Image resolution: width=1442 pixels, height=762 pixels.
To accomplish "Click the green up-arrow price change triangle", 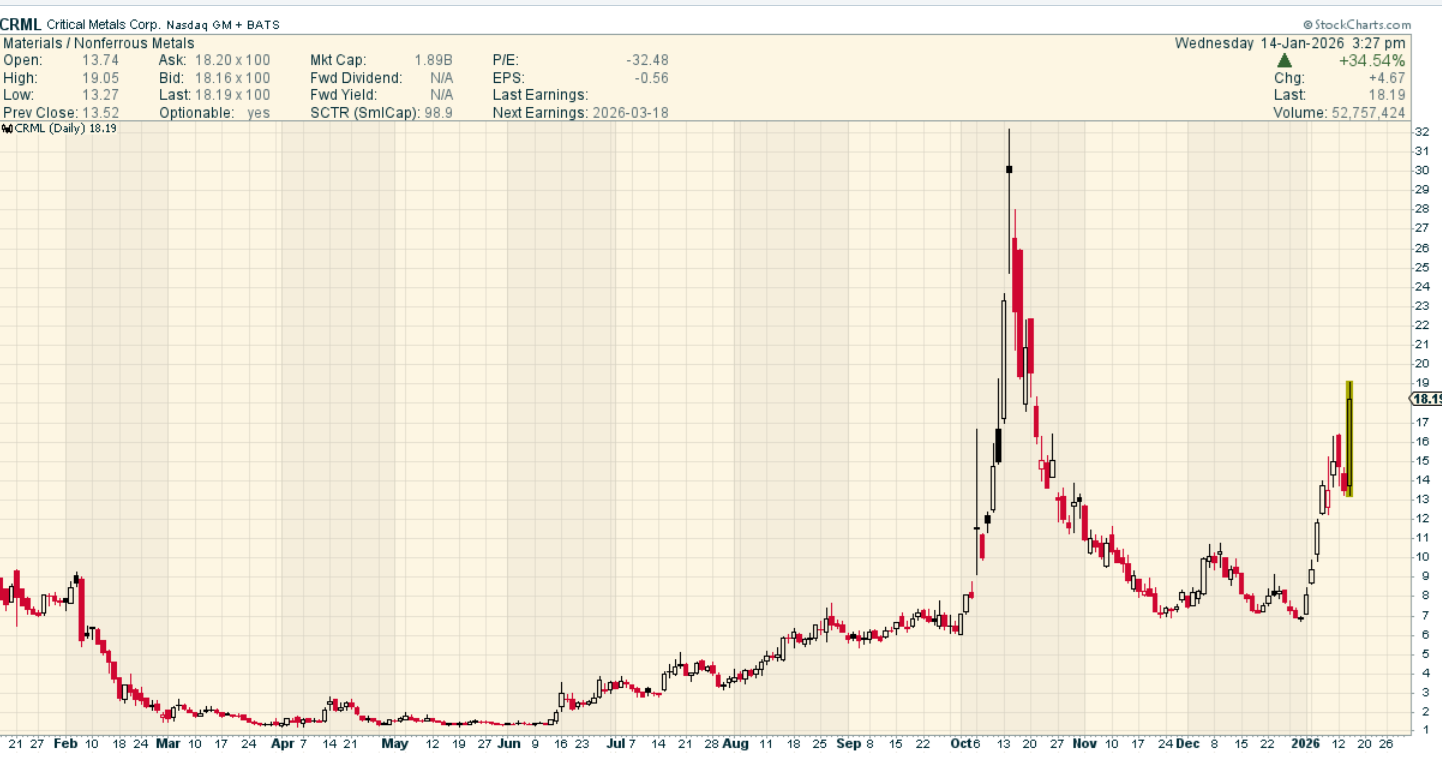I will (x=1284, y=60).
